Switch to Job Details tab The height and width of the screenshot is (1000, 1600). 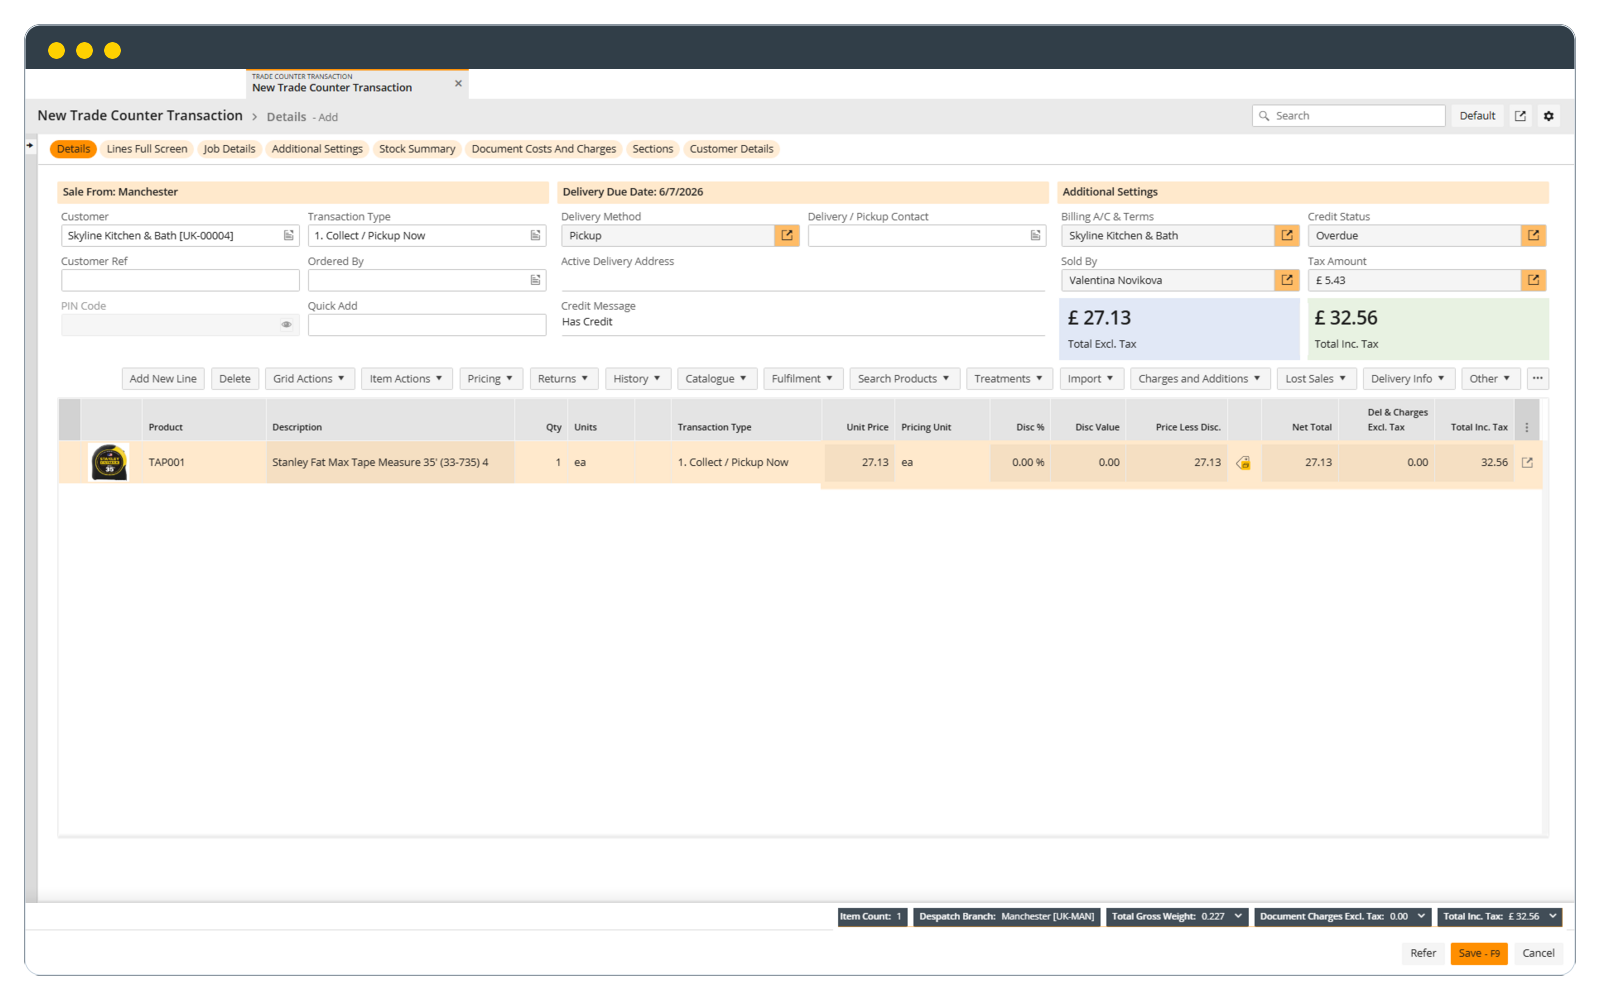[229, 149]
